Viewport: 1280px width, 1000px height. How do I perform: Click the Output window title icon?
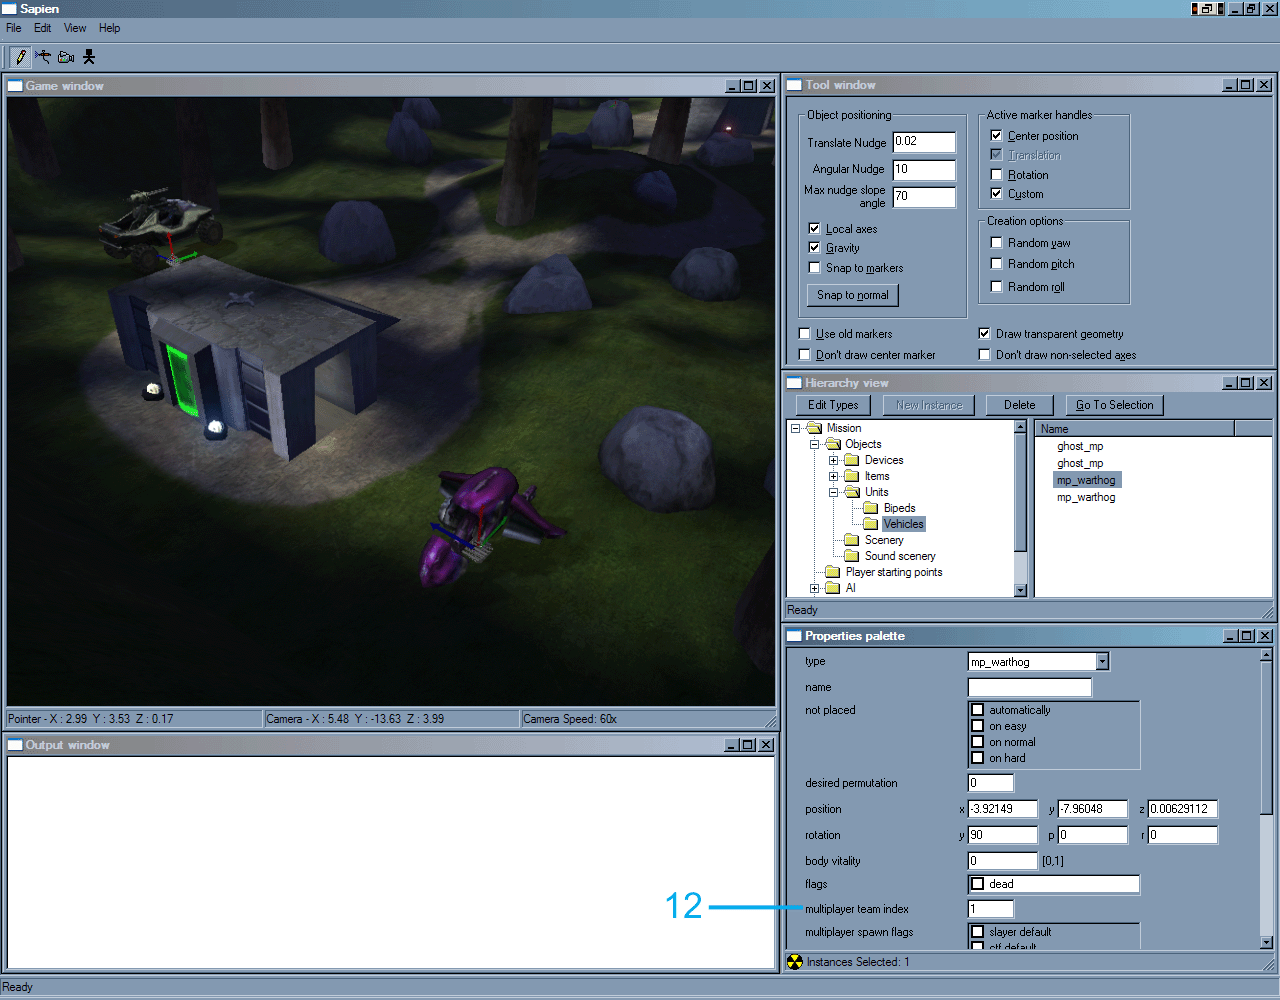[x=15, y=745]
